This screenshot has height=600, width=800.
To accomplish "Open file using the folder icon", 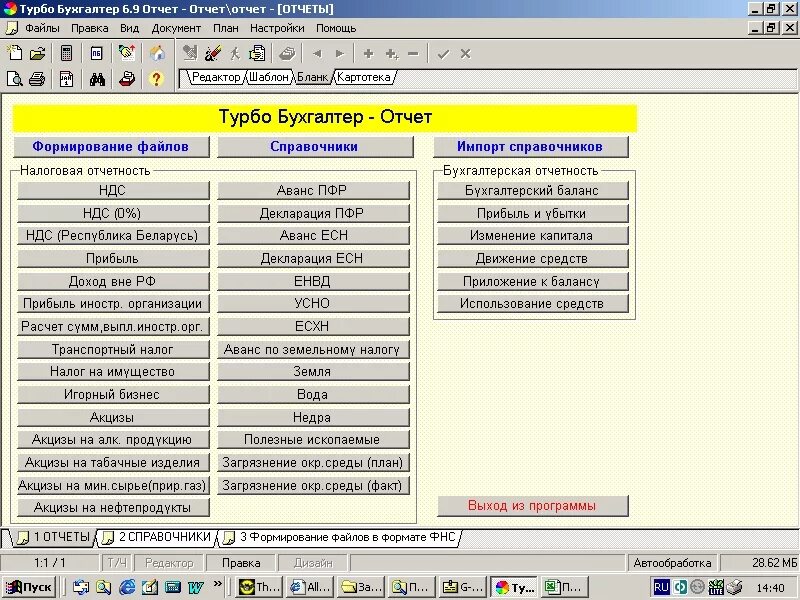I will pyautogui.click(x=37, y=53).
